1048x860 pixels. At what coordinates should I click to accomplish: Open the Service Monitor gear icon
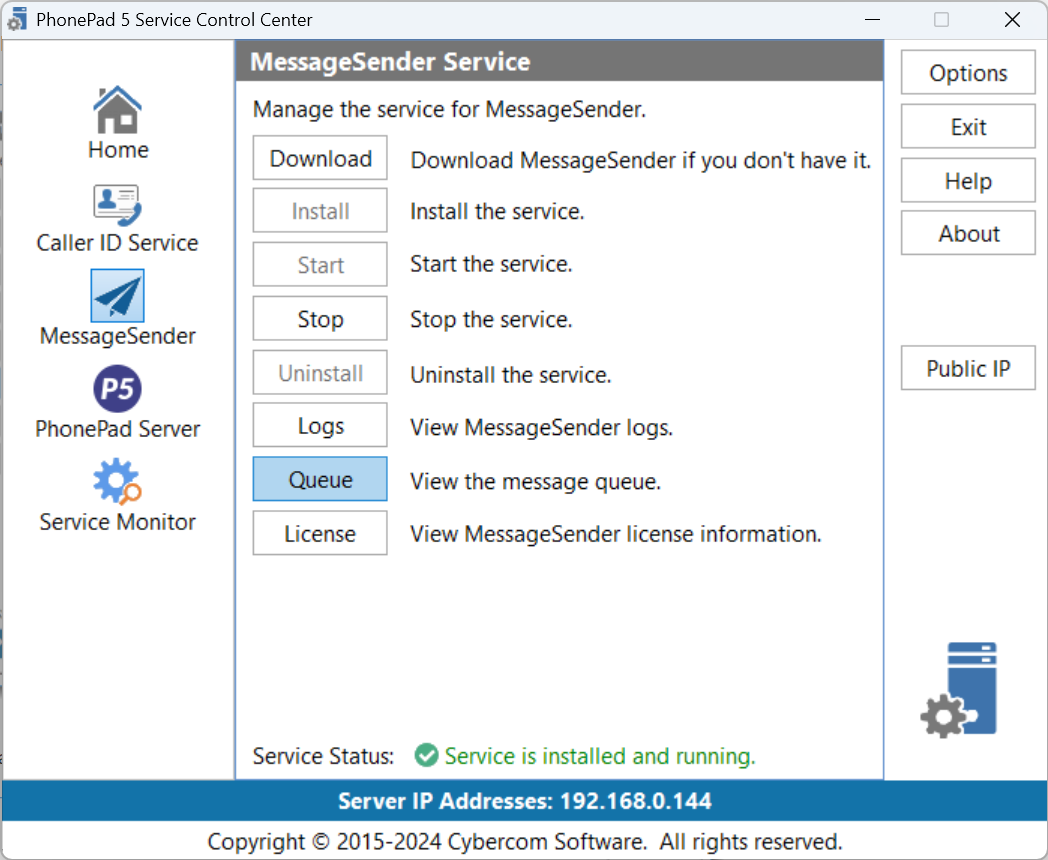pyautogui.click(x=118, y=481)
